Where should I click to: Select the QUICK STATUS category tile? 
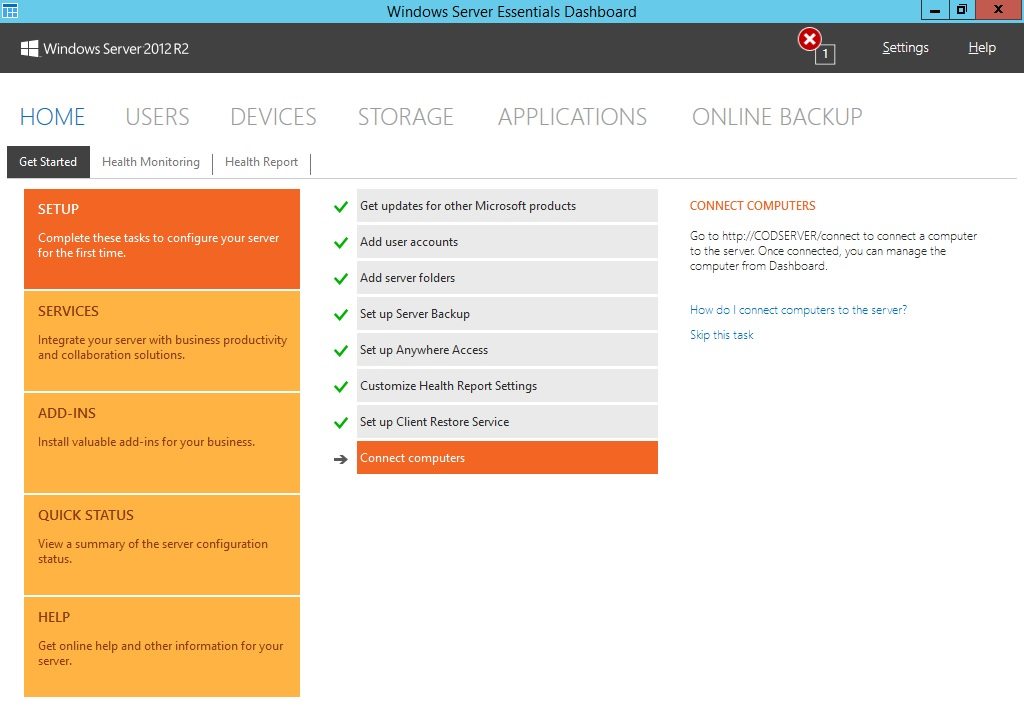(162, 545)
